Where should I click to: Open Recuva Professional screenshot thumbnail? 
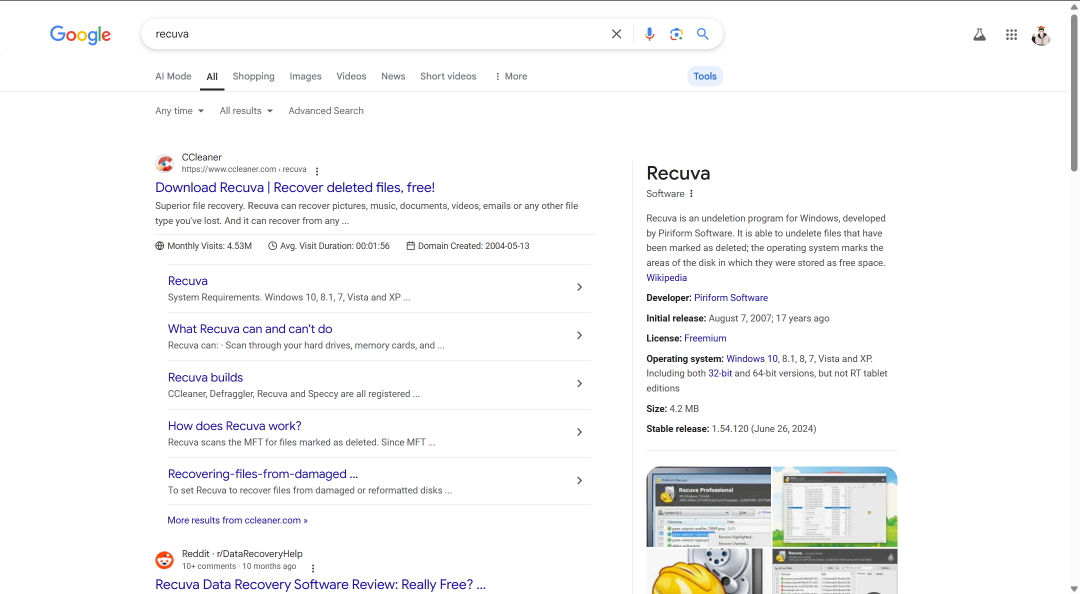pos(708,506)
